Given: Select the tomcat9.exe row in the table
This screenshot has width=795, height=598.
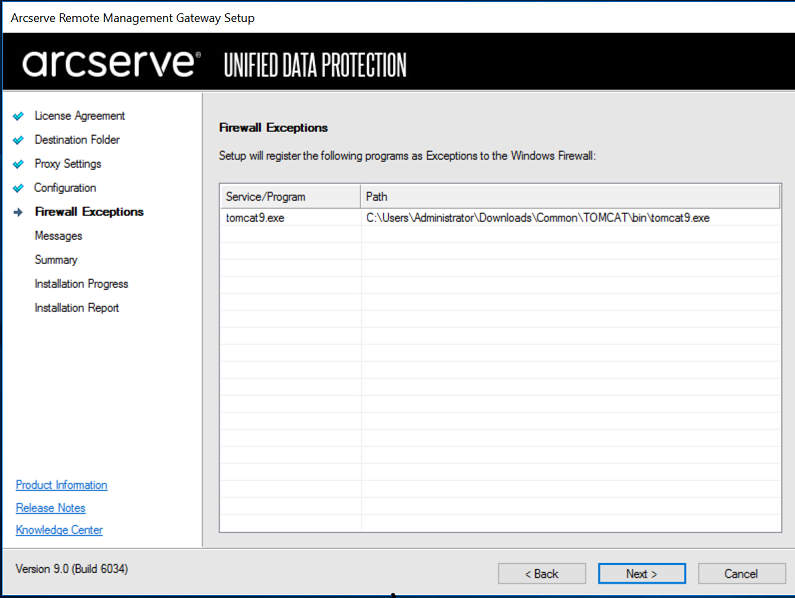Looking at the screenshot, I should [x=500, y=218].
